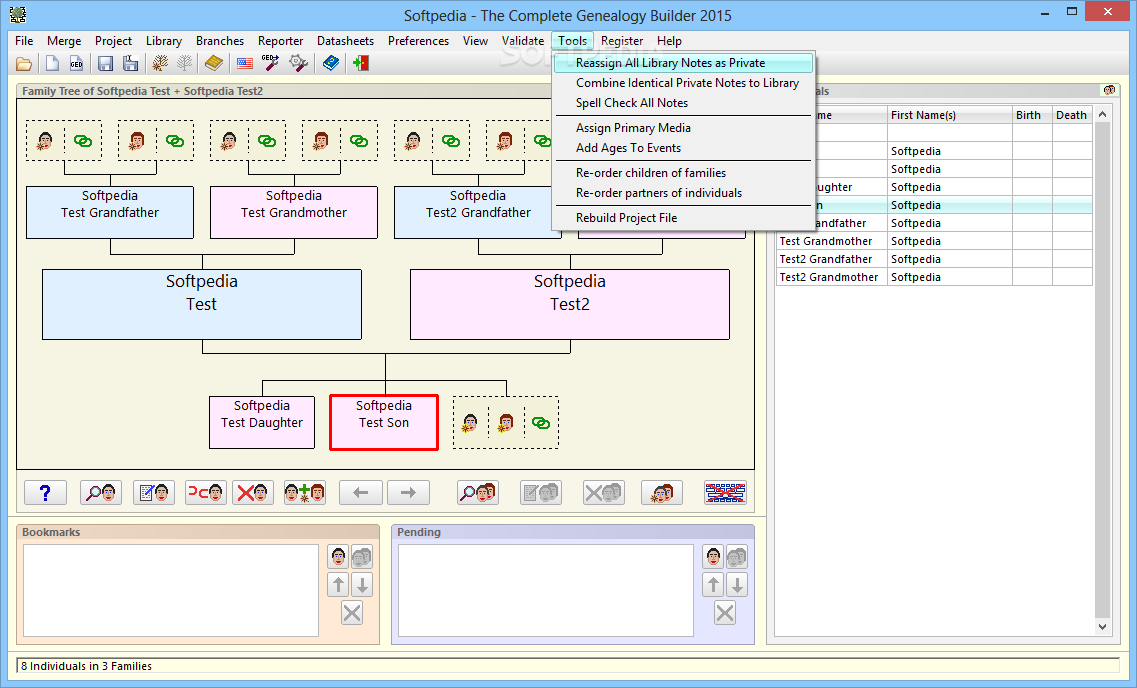Choose Spell Check All Notes
Screen dimensions: 1137x688
coord(683,103)
